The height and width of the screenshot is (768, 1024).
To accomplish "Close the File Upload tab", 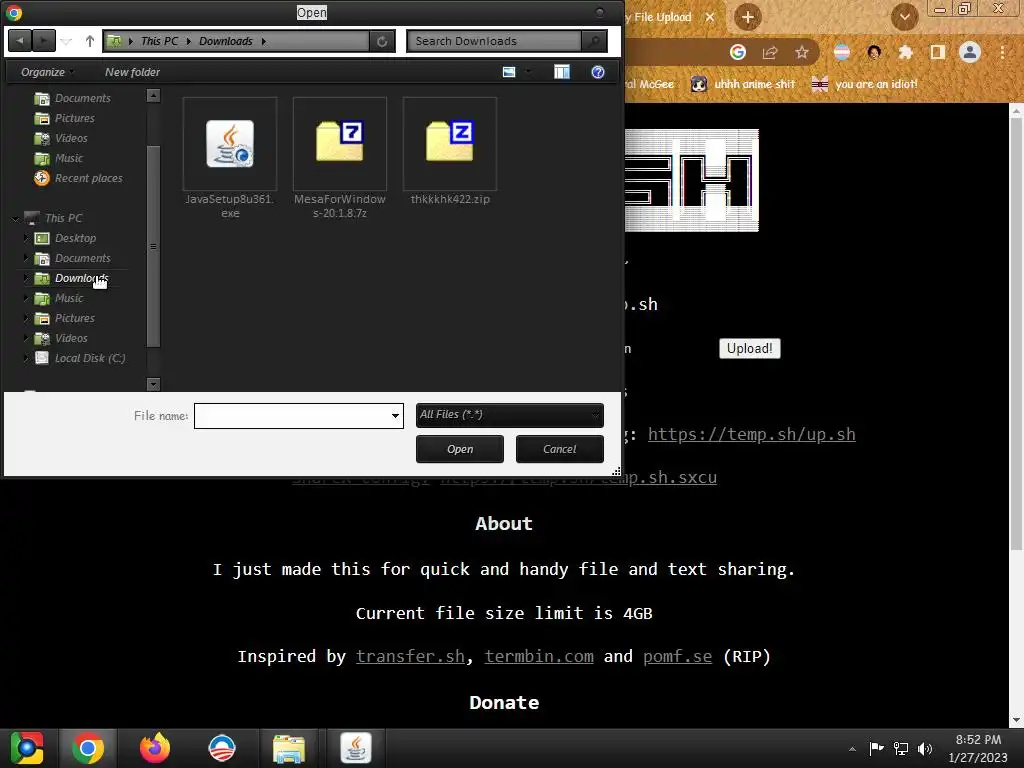I will pyautogui.click(x=710, y=17).
